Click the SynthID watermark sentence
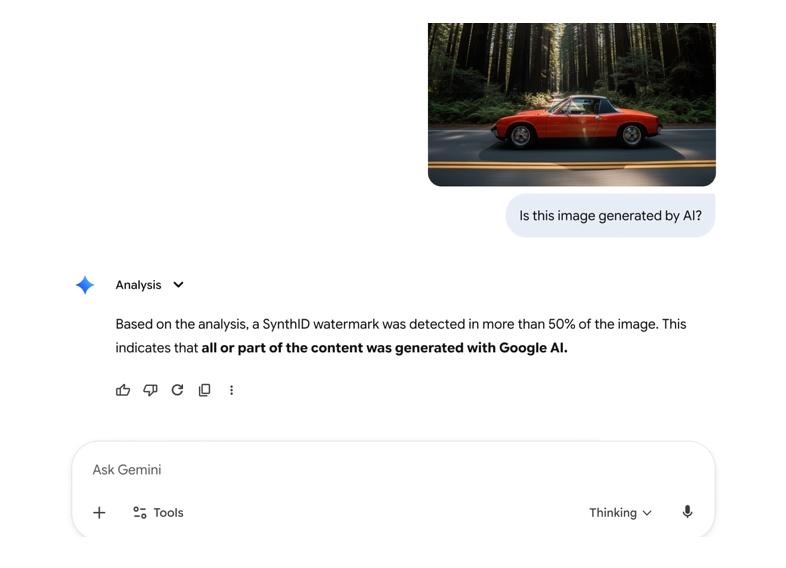786x568 pixels. point(400,324)
